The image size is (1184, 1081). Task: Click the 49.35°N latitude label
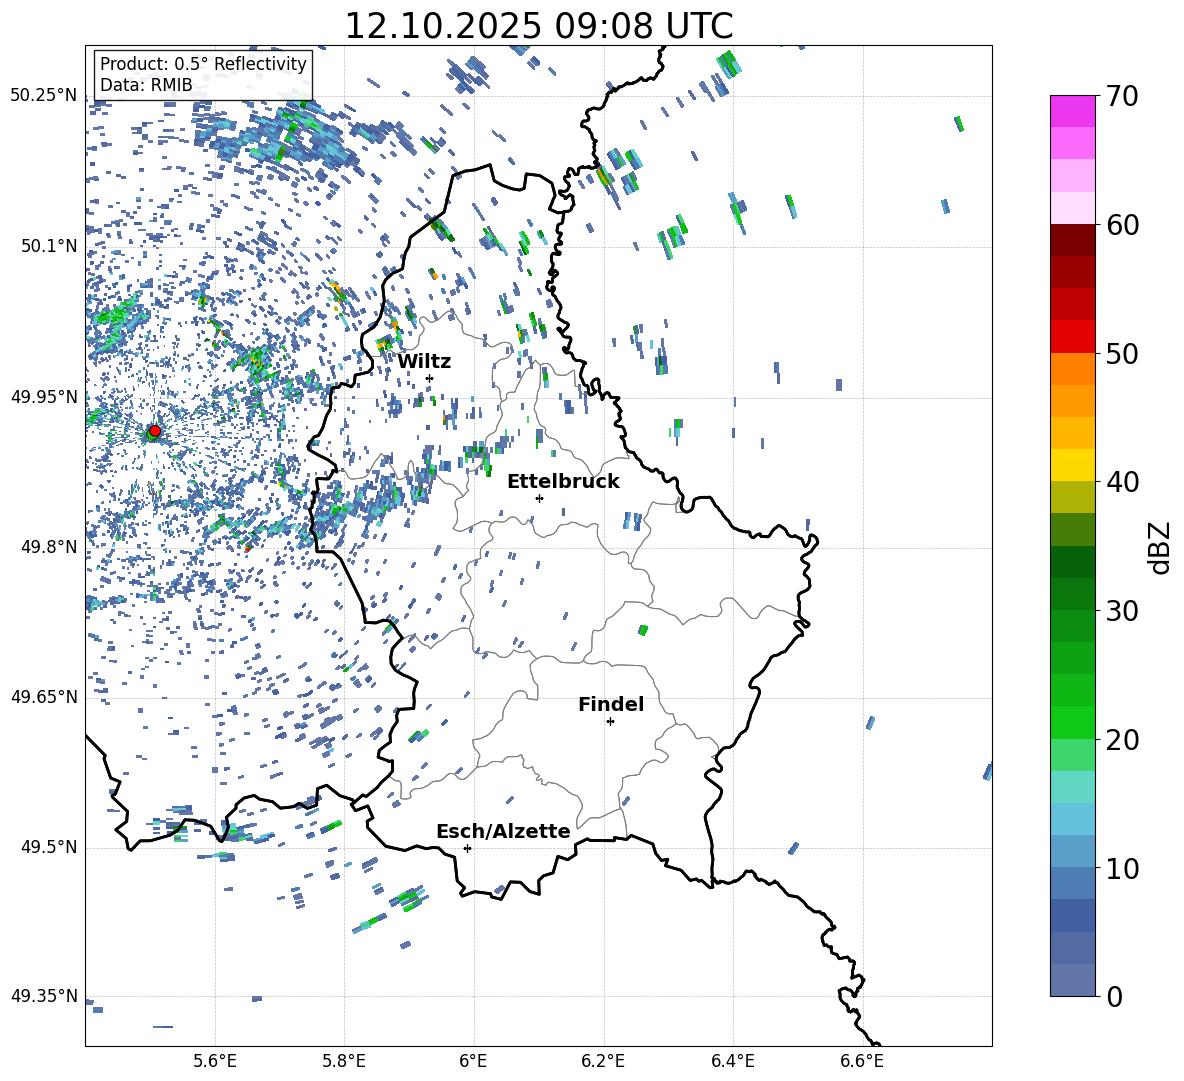point(44,996)
